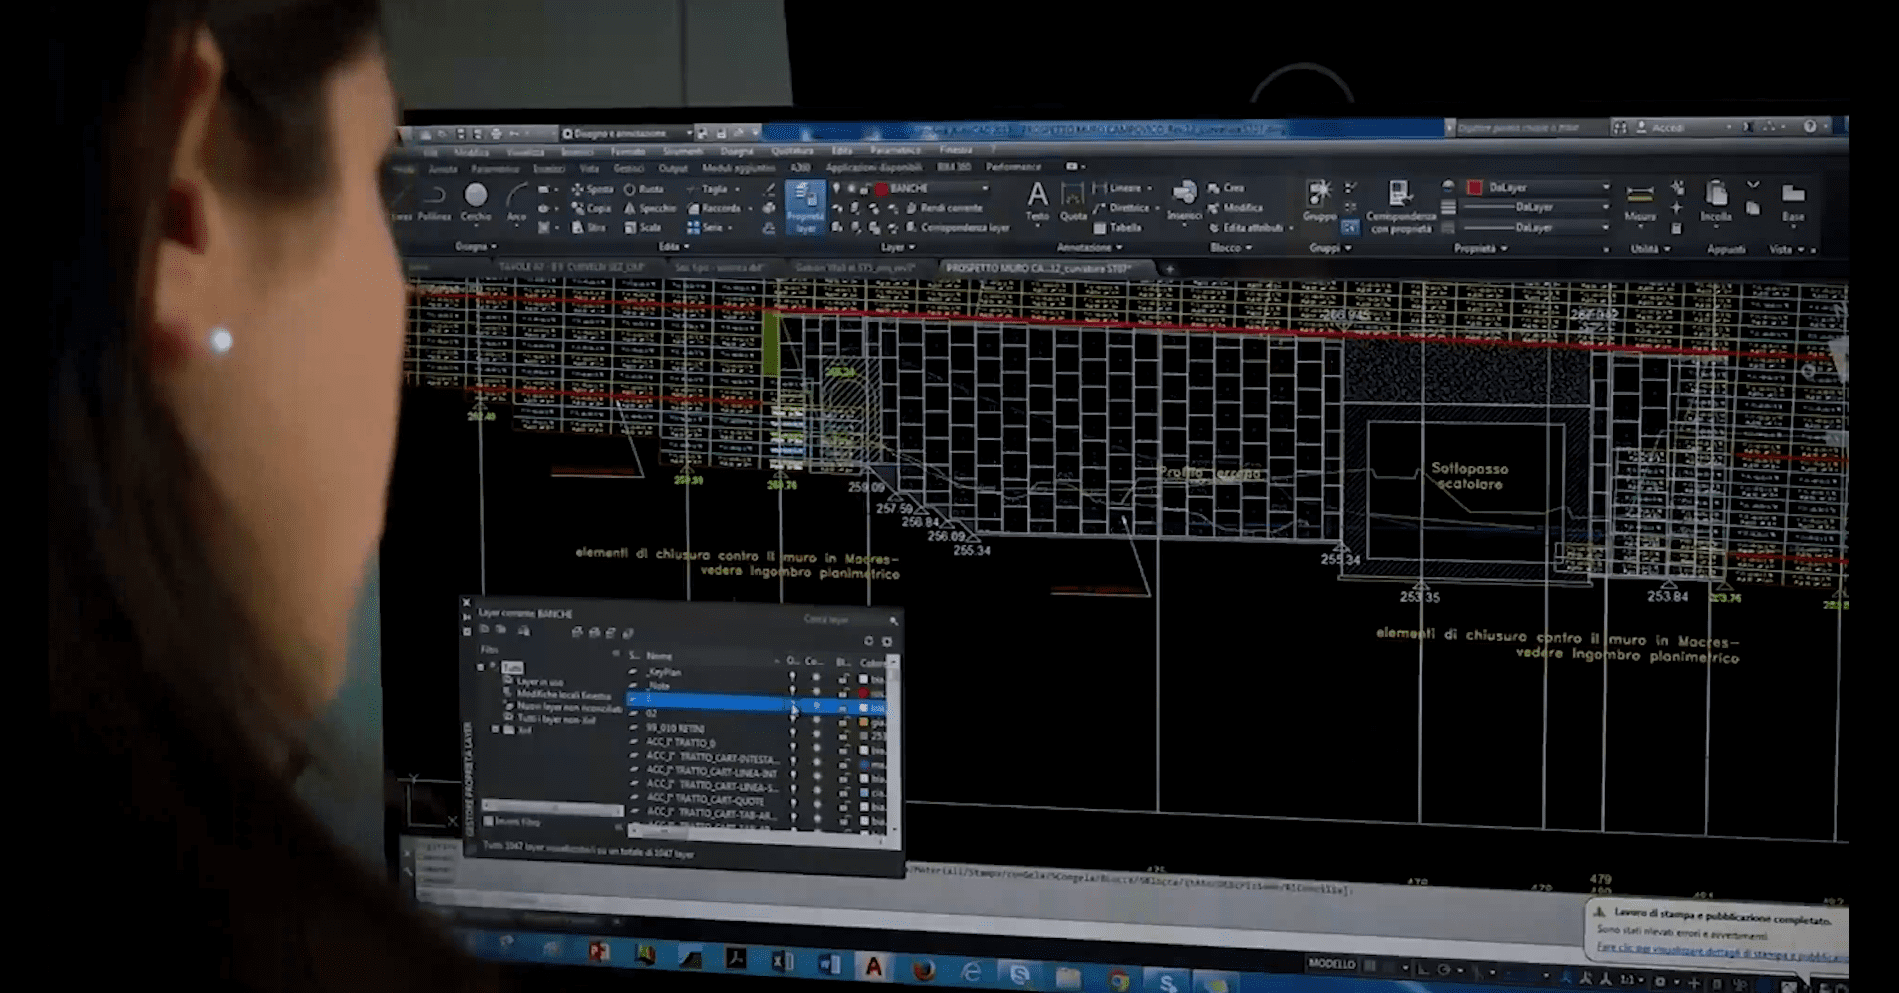Select the Arco arc tool
Viewport: 1899px width, 993px height.
point(516,199)
